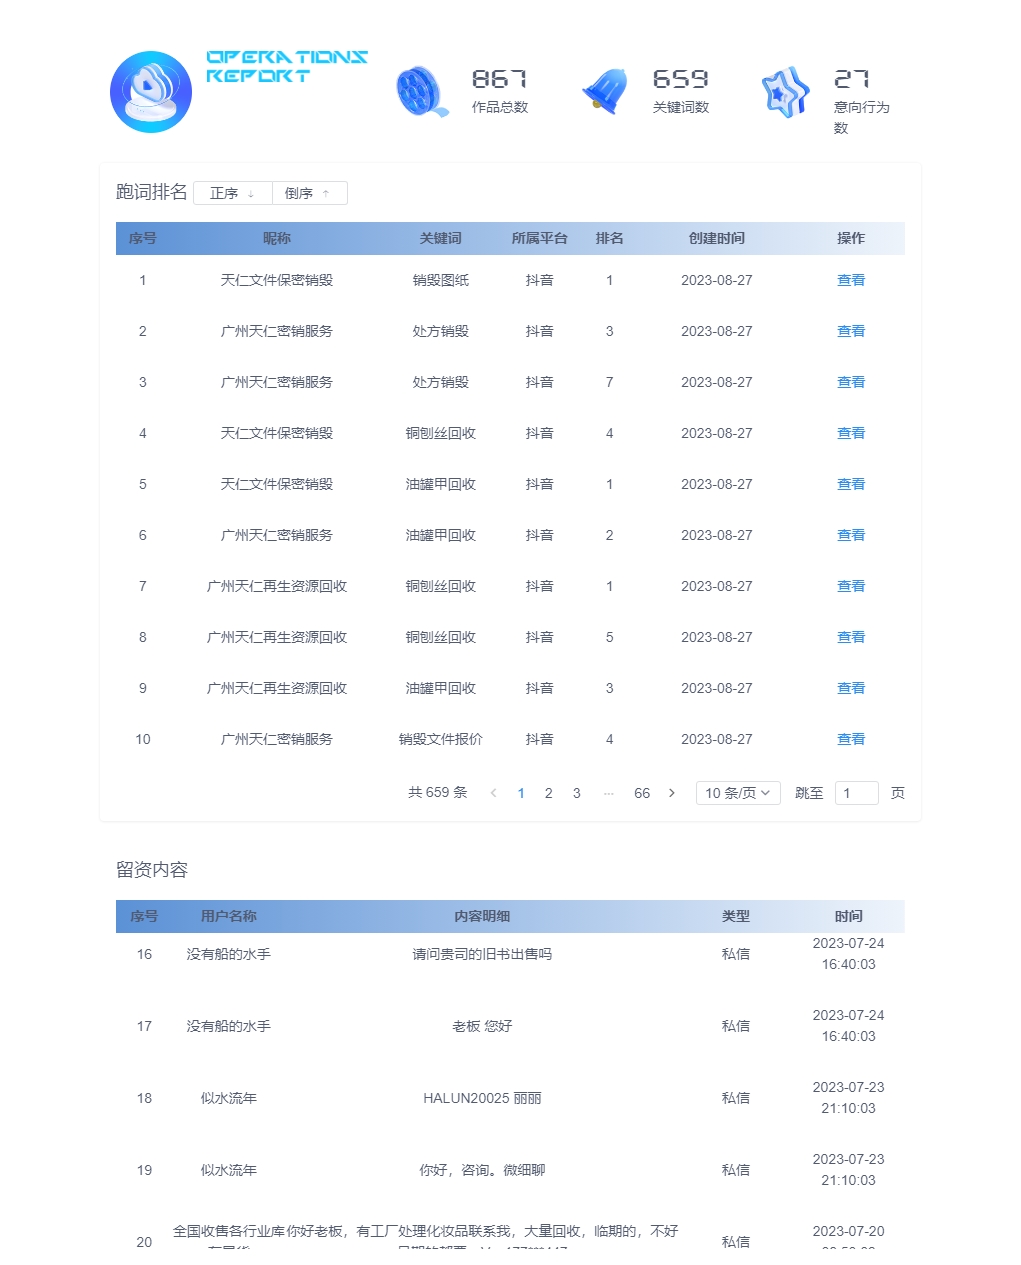
Task: Go to the next page arrow
Action: tap(671, 793)
